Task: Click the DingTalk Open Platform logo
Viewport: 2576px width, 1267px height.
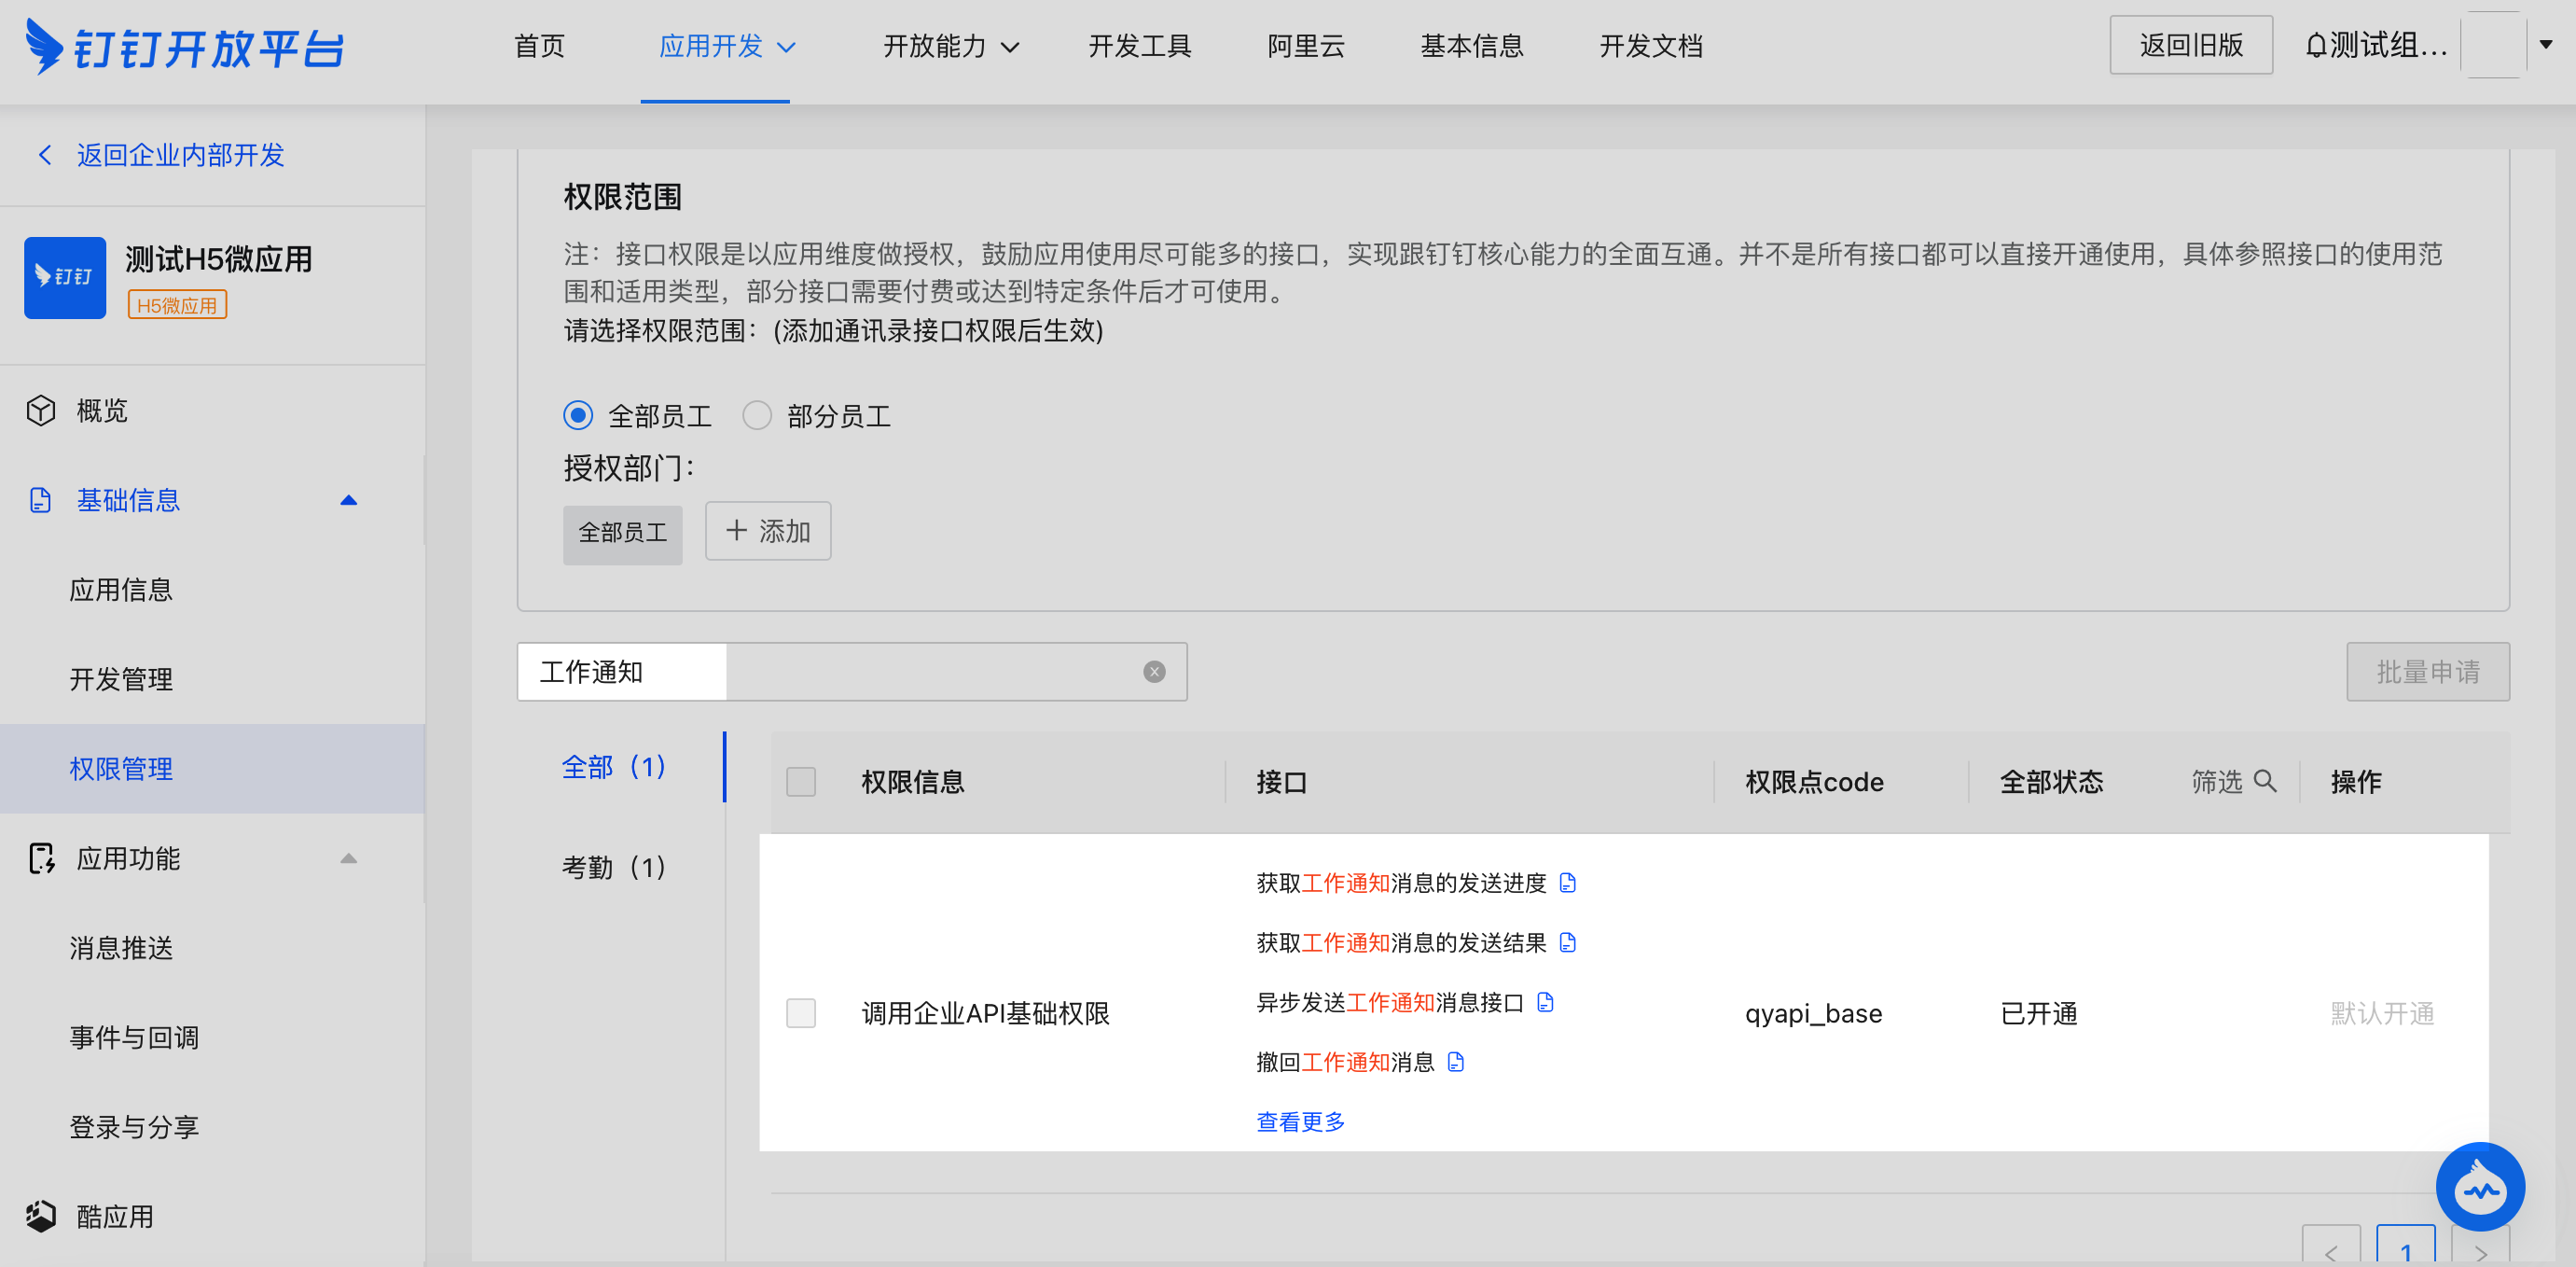Action: click(185, 46)
